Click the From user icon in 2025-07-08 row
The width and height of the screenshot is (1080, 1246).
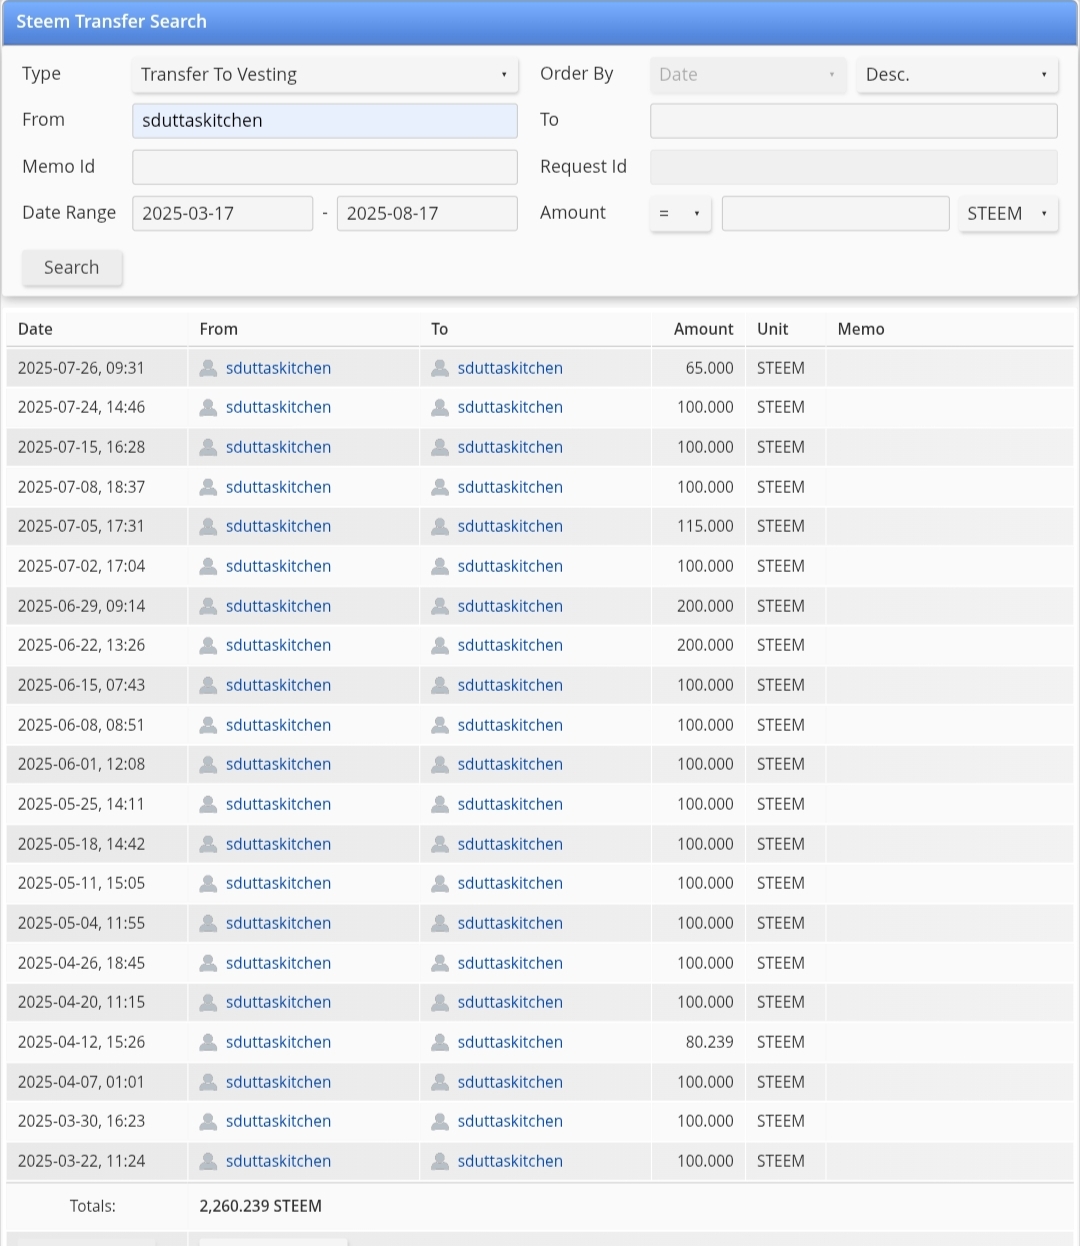(208, 487)
